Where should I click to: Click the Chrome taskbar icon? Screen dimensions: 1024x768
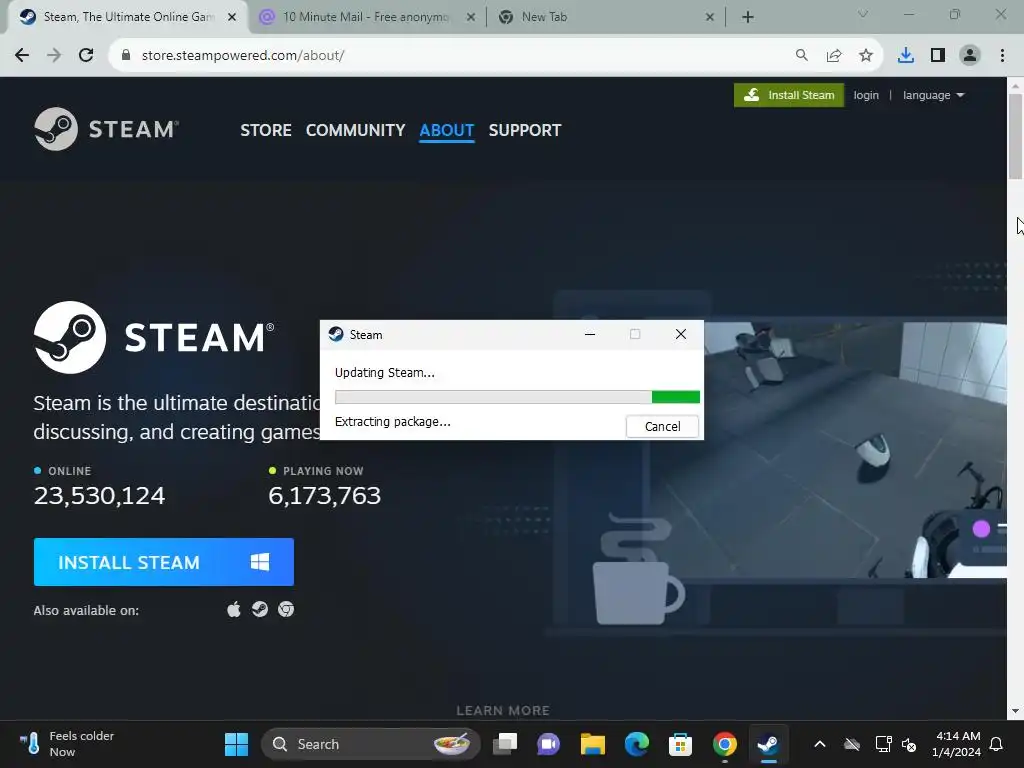[725, 744]
